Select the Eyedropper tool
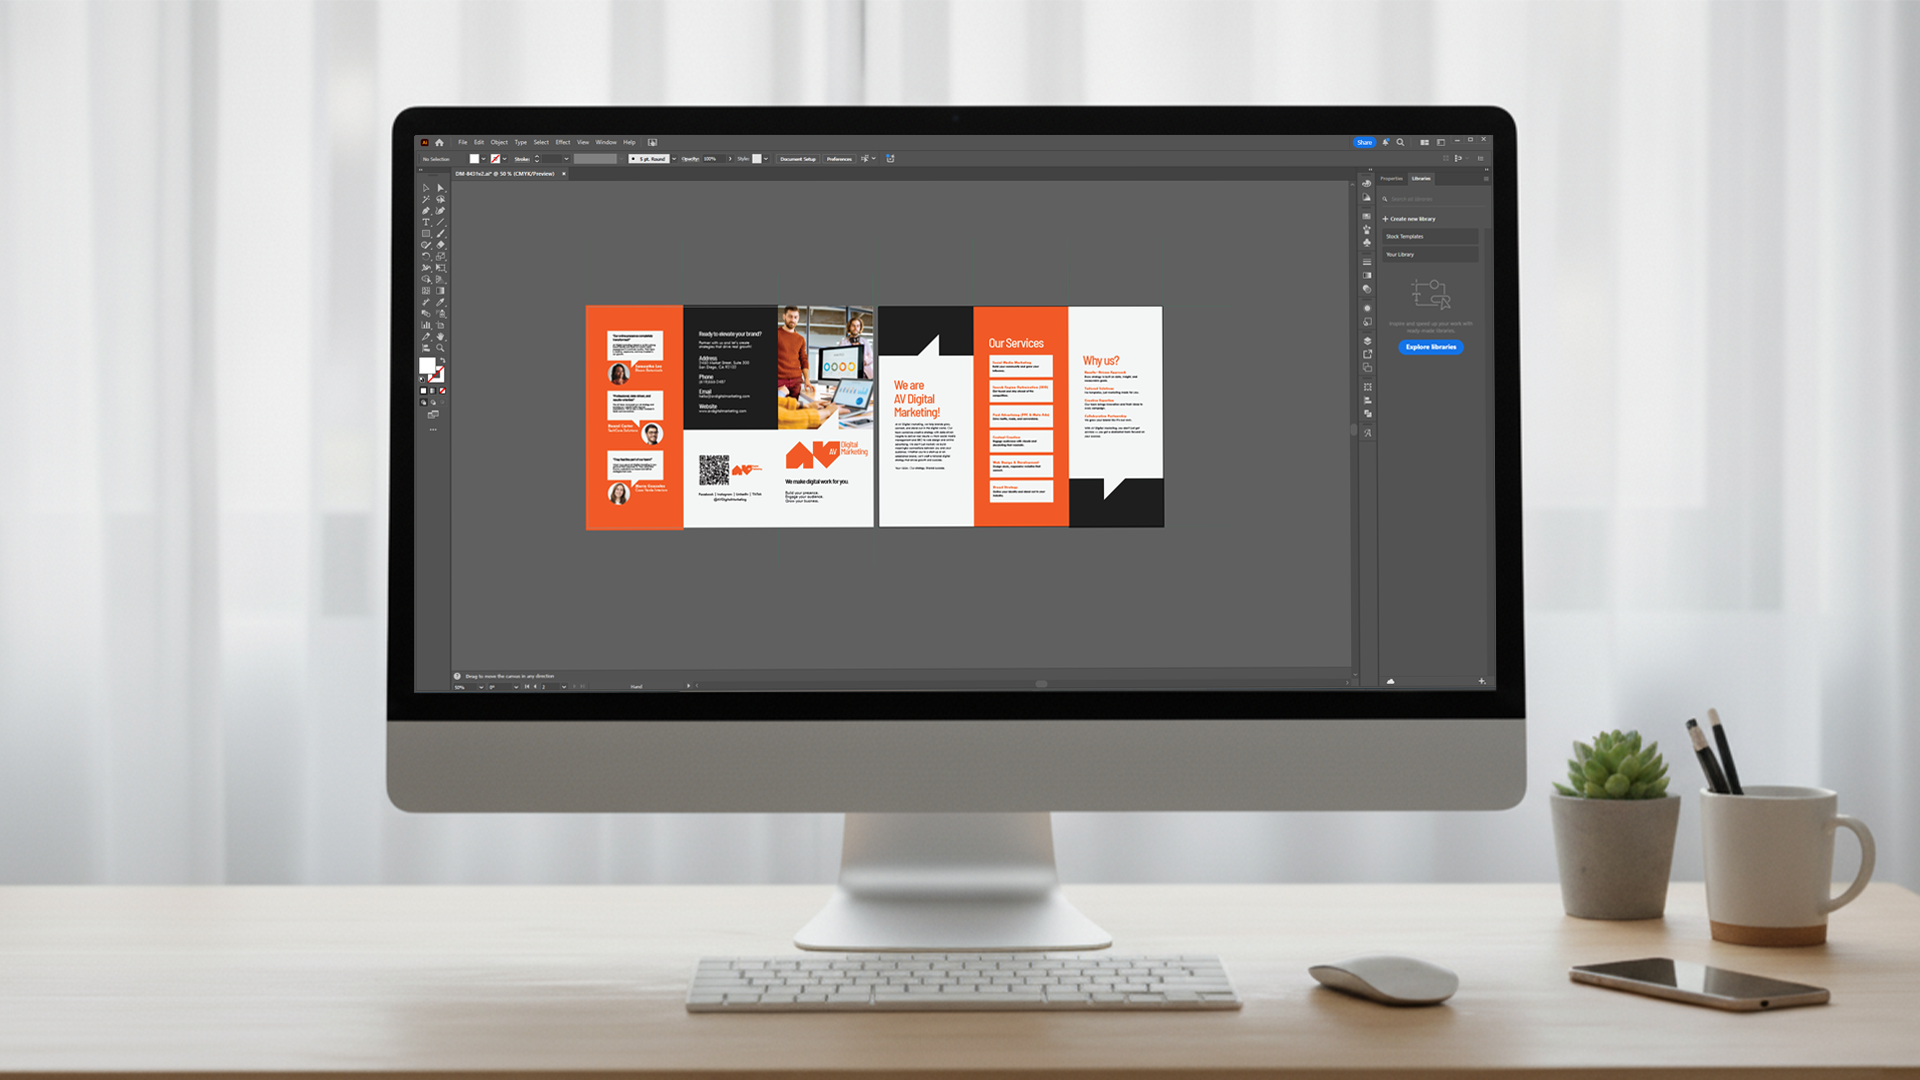1920x1080 pixels. click(440, 302)
